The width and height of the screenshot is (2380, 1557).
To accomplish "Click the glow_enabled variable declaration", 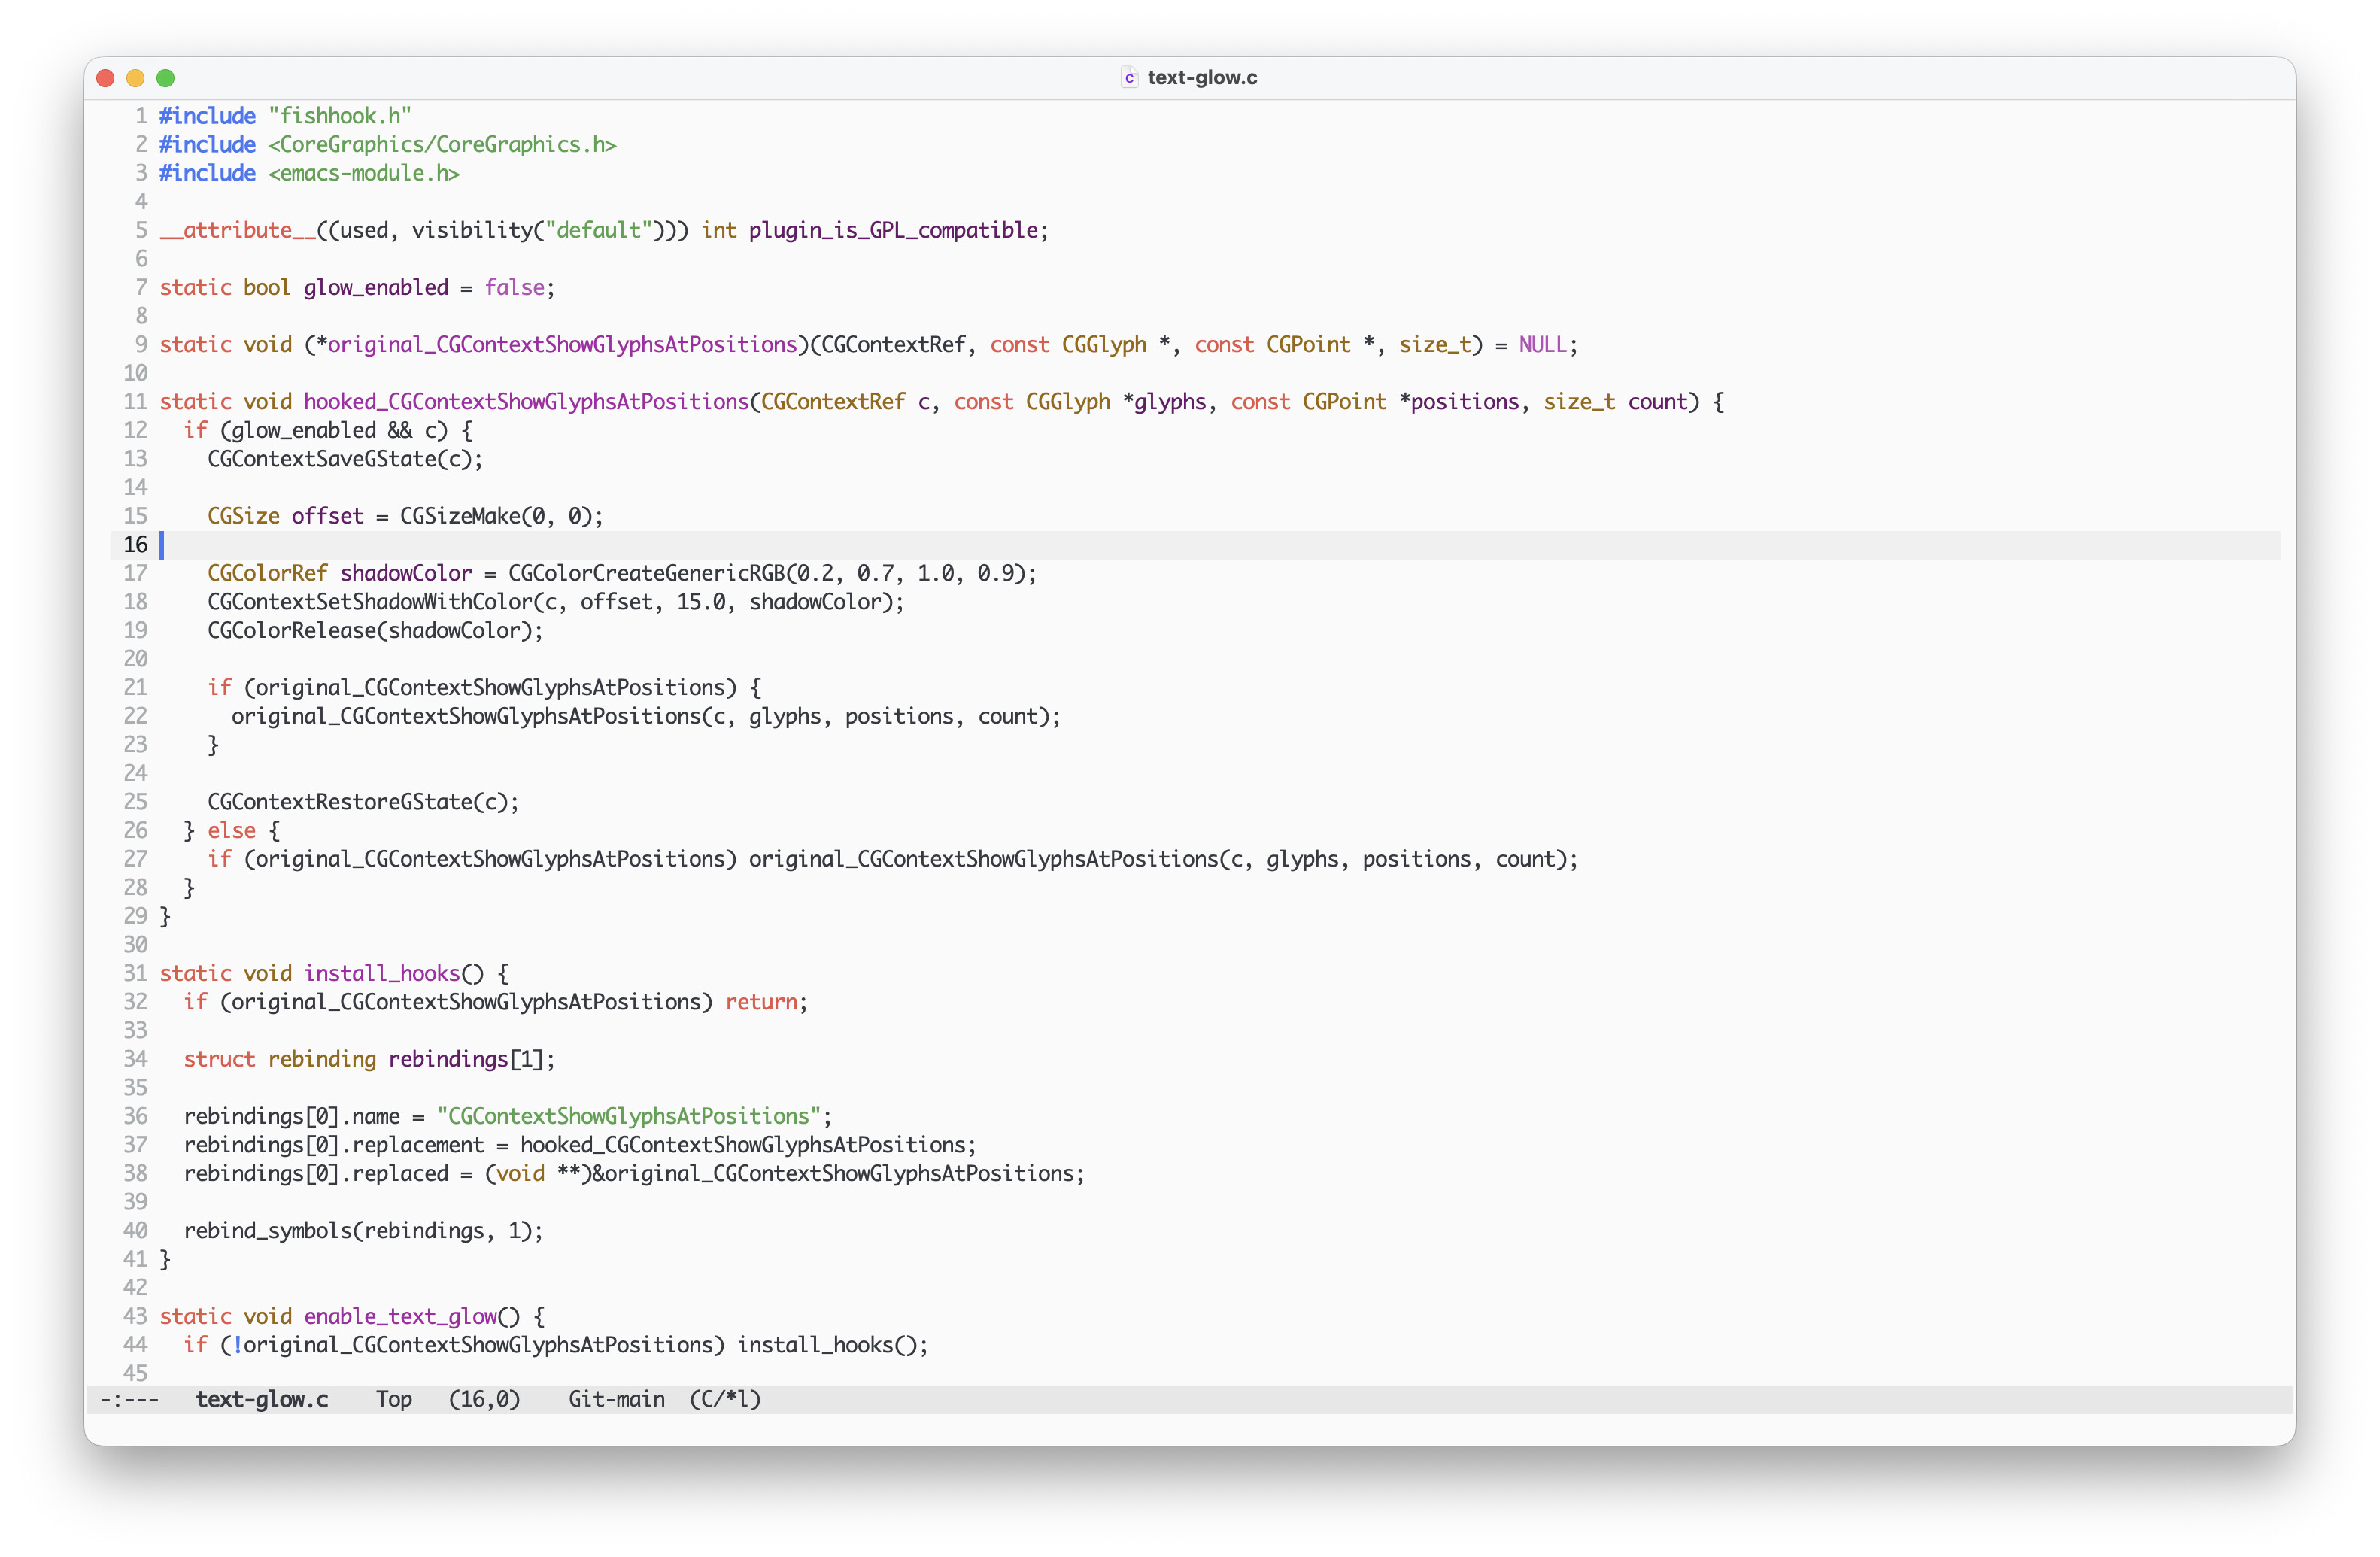I will coord(376,288).
